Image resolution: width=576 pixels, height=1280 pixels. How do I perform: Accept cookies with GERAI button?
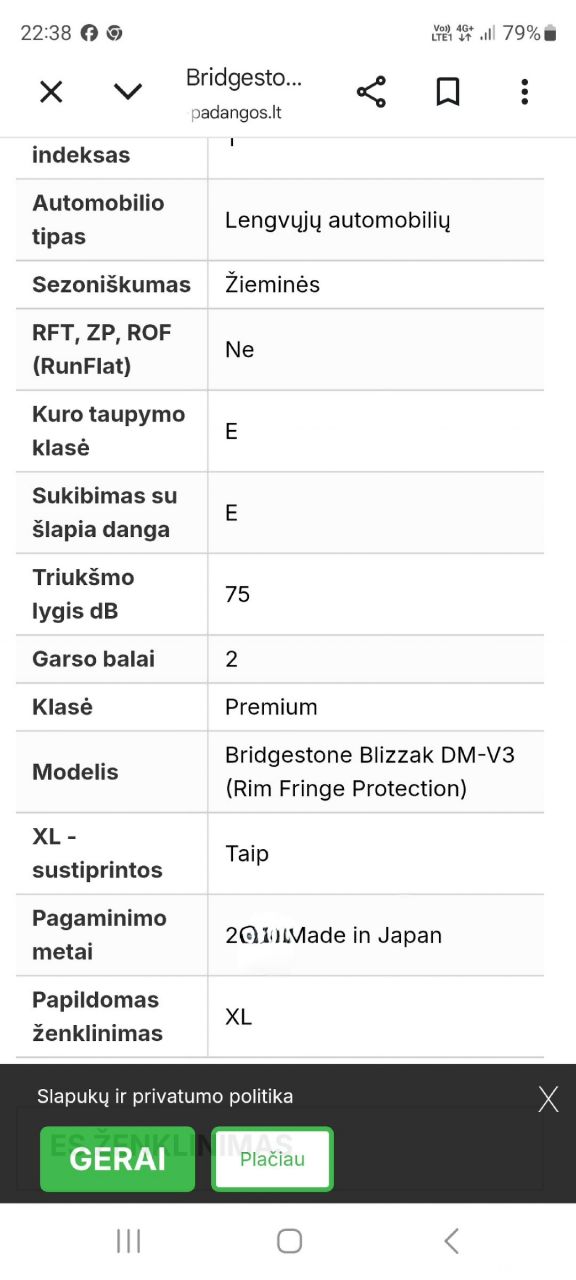coord(116,1159)
